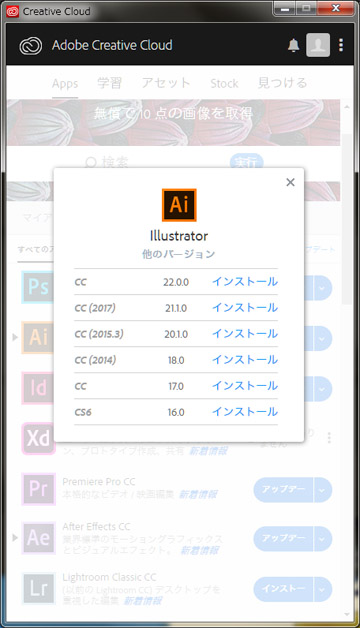Click the Creative Cloud title bar icon
Image resolution: width=360 pixels, height=628 pixels.
coord(12,11)
